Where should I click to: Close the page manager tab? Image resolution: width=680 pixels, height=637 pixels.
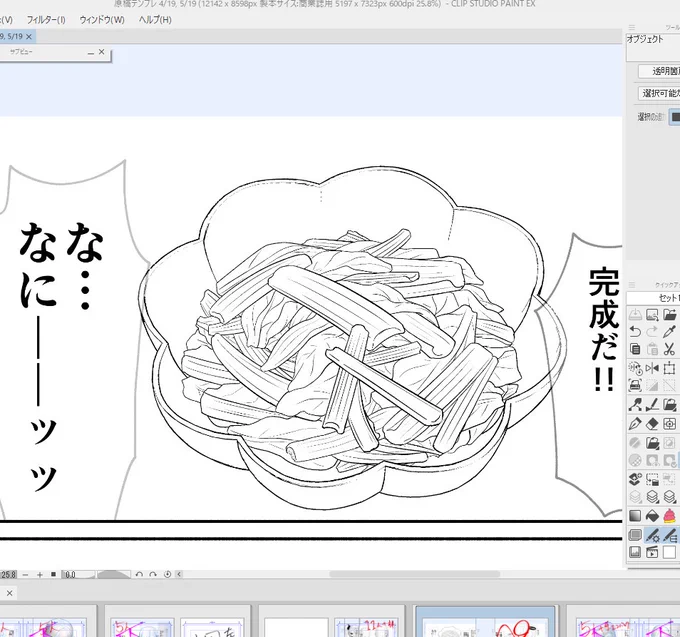tap(10, 593)
